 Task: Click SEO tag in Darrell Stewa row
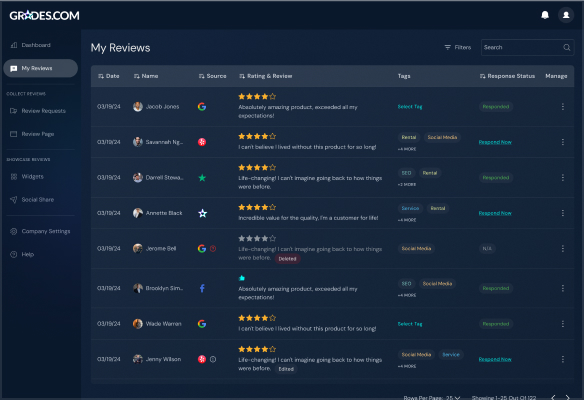(x=406, y=173)
